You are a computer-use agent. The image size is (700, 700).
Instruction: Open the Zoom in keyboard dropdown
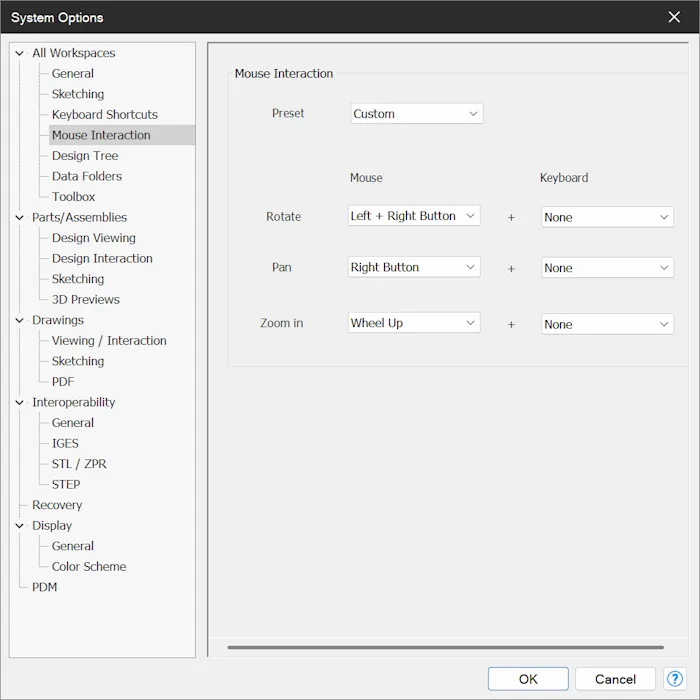click(x=607, y=324)
